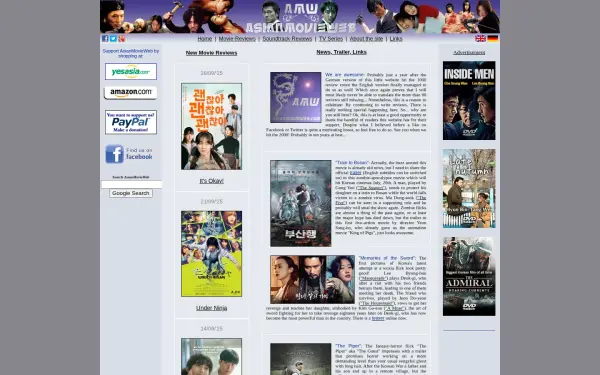This screenshot has width=600, height=375.
Task: Open About the site navigation link
Action: point(366,39)
